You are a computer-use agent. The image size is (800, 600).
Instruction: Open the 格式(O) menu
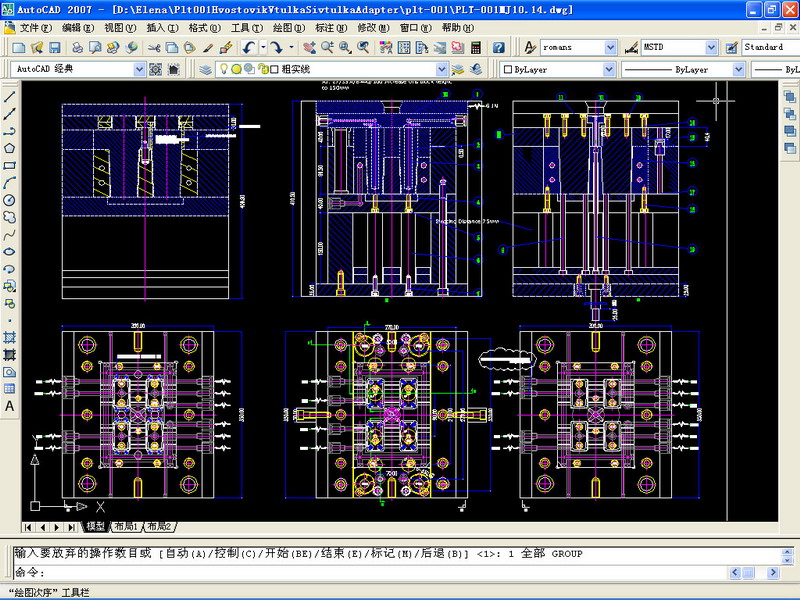(204, 28)
